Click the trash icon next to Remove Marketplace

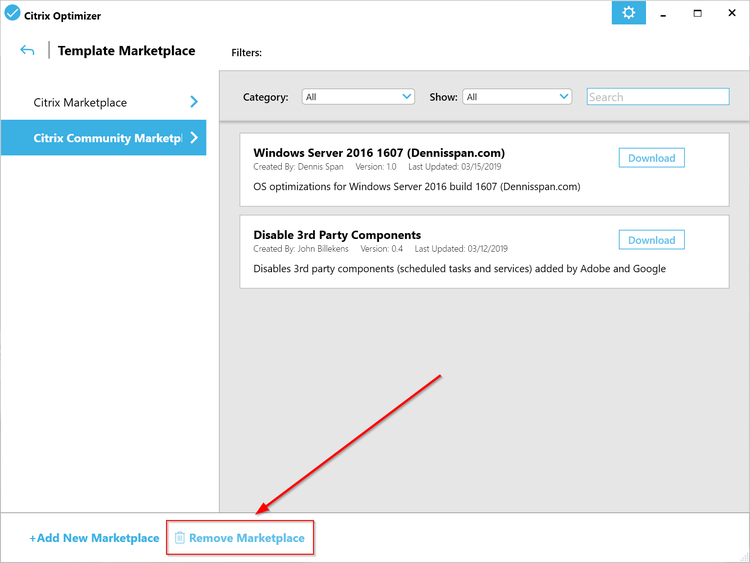[179, 538]
